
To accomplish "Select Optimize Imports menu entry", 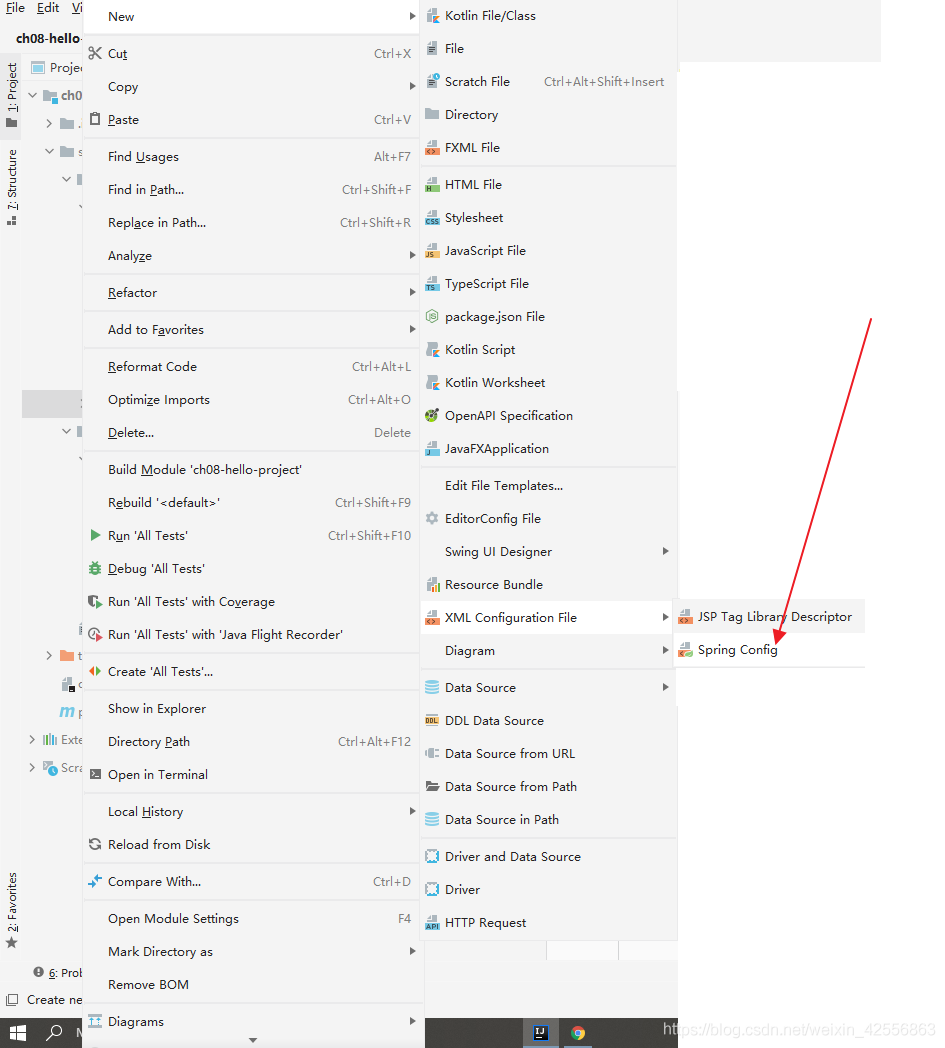I will tap(252, 400).
